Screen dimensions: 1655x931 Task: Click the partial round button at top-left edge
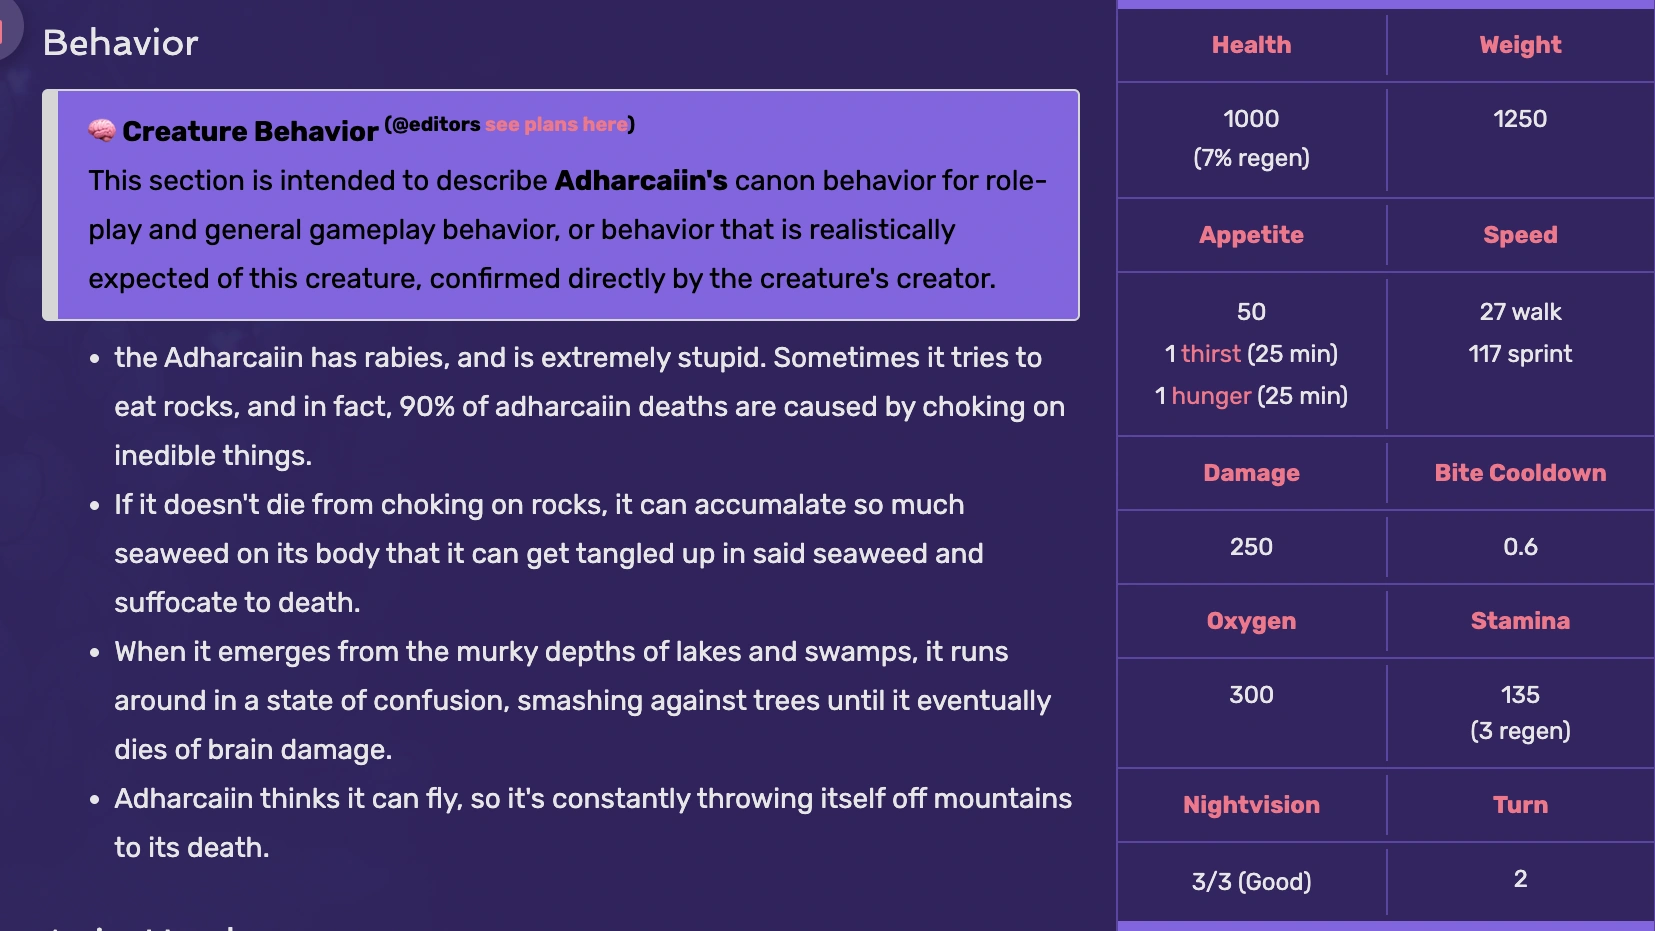click(x=8, y=30)
